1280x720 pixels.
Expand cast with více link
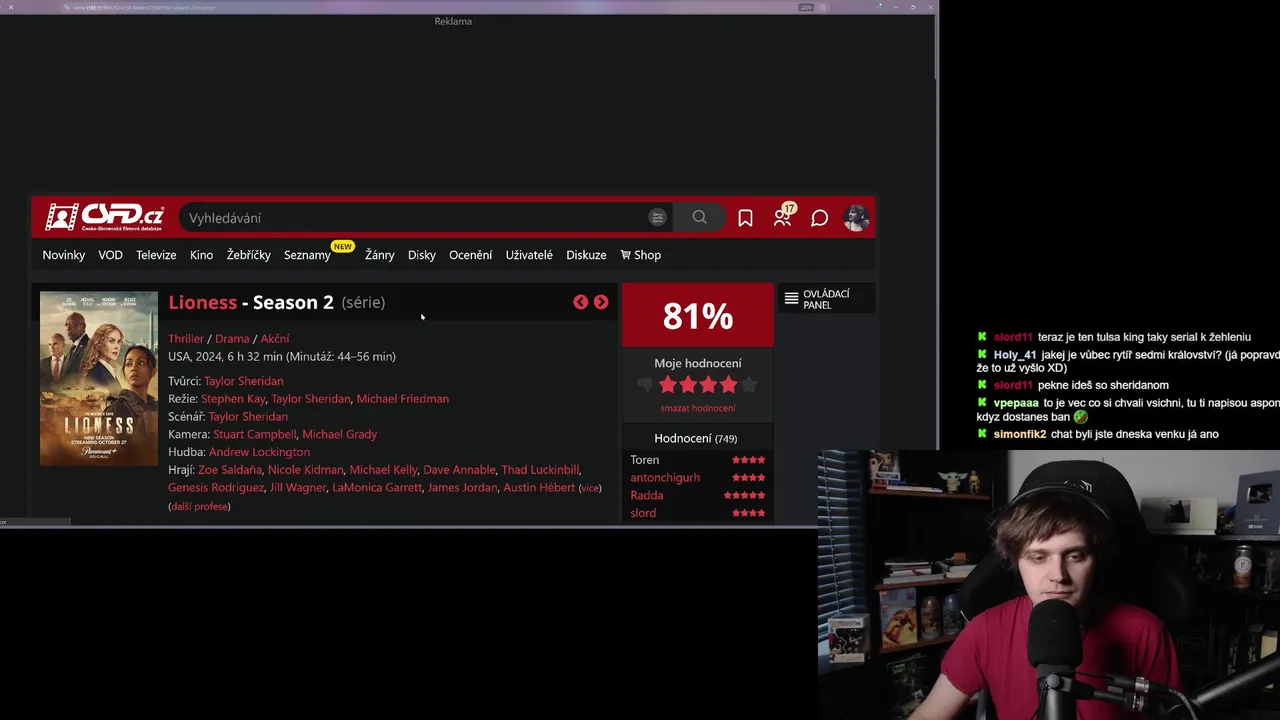[x=590, y=488]
